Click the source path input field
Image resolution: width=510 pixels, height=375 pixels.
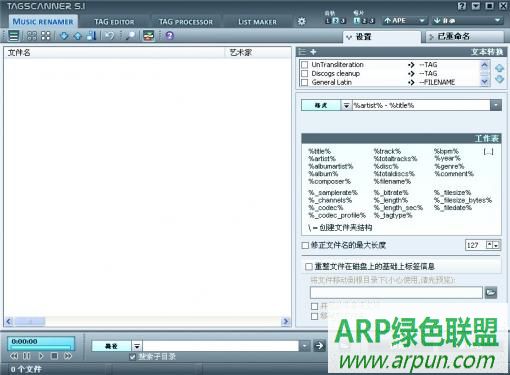[x=221, y=346]
